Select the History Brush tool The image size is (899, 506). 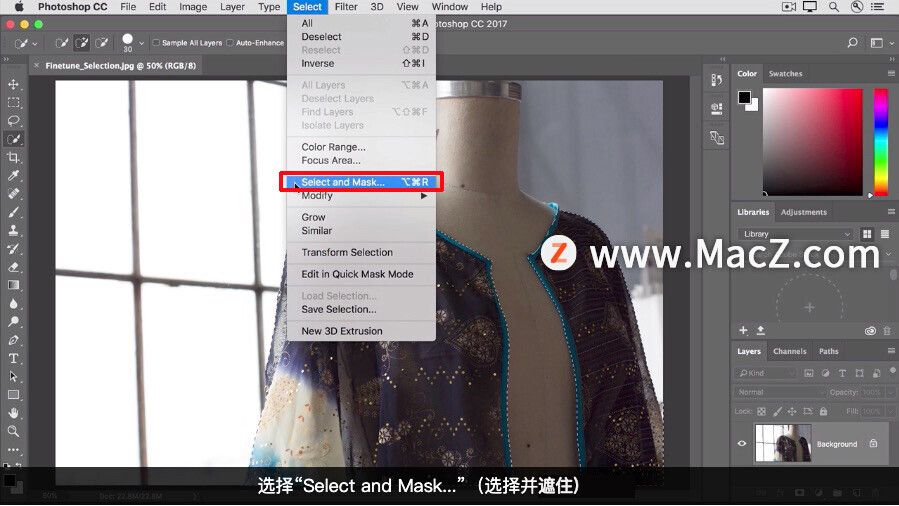[13, 249]
